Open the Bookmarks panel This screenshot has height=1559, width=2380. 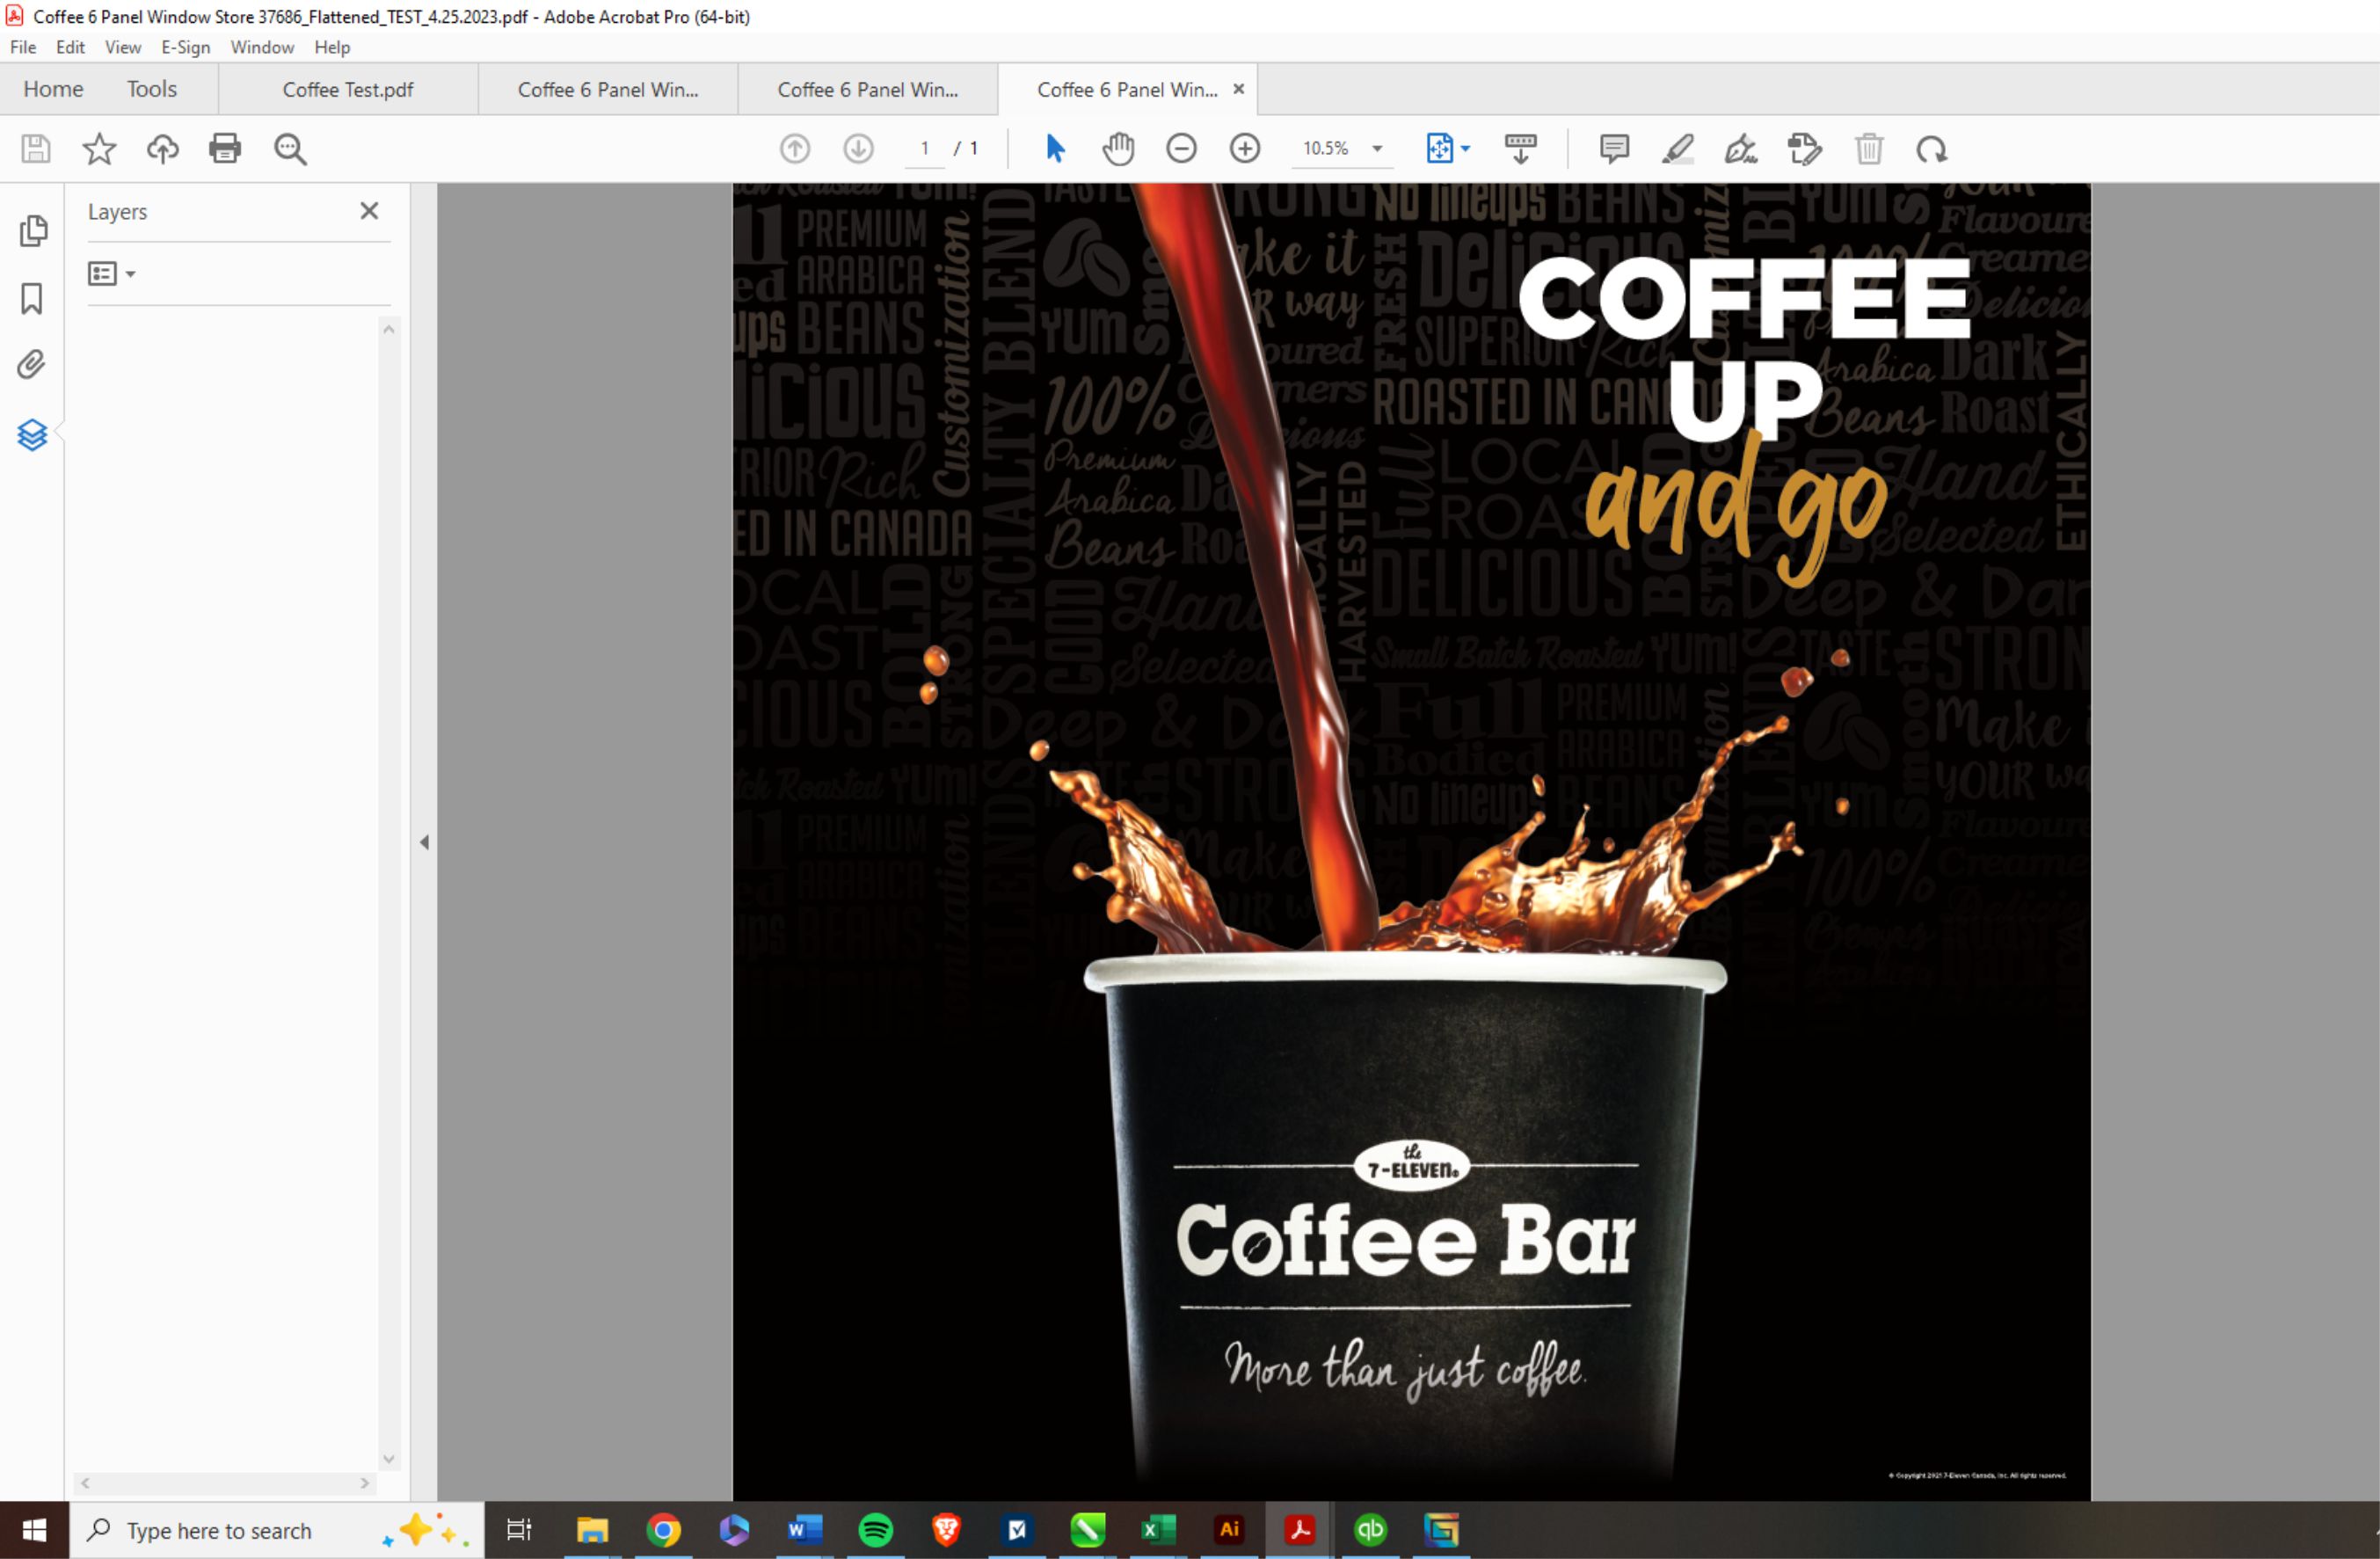32,298
